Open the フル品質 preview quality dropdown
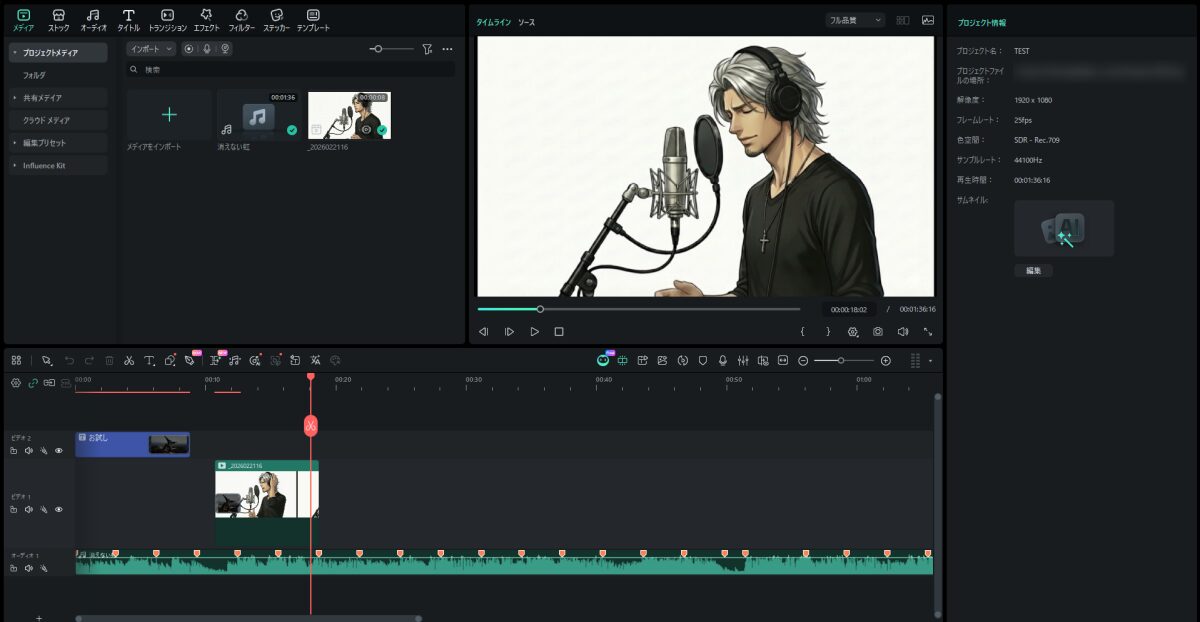The width and height of the screenshot is (1200, 622). point(855,20)
